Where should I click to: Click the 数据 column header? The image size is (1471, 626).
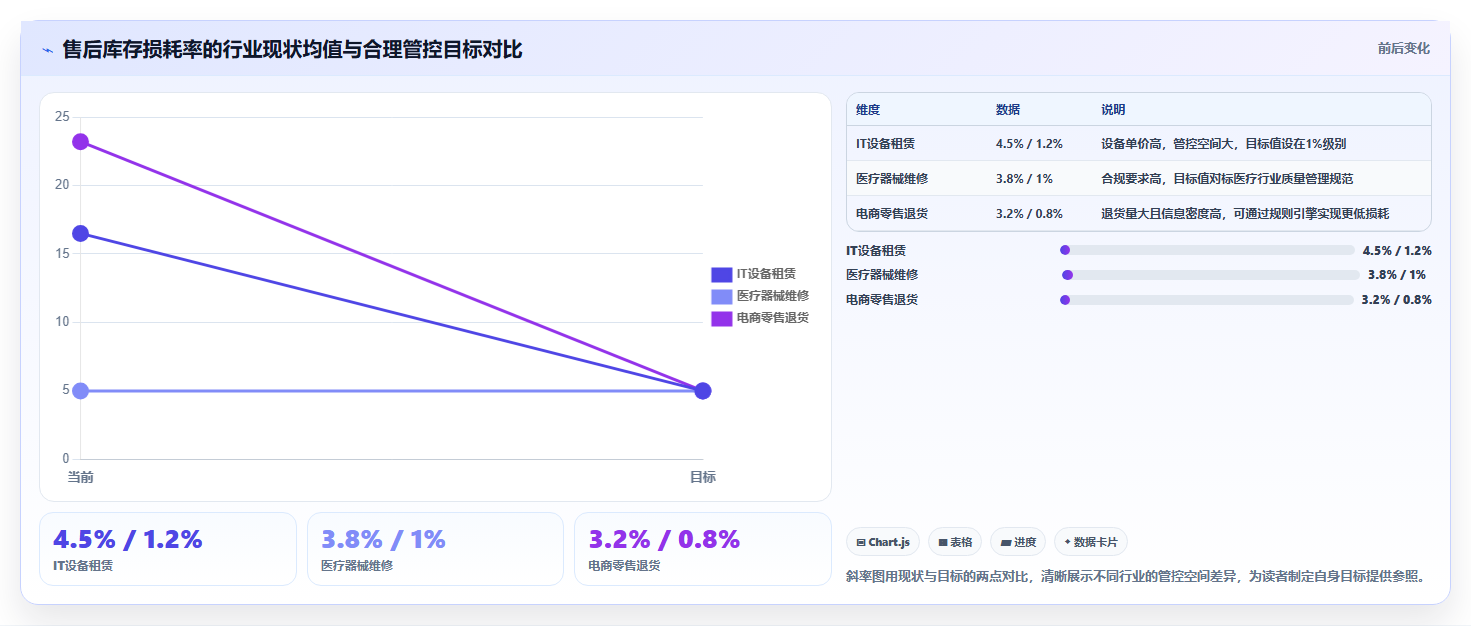[x=1008, y=110]
